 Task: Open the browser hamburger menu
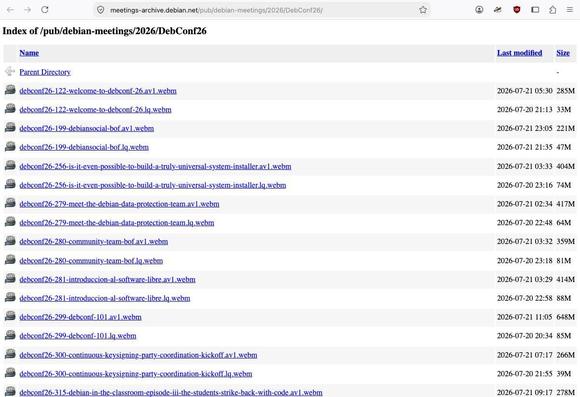pos(570,10)
